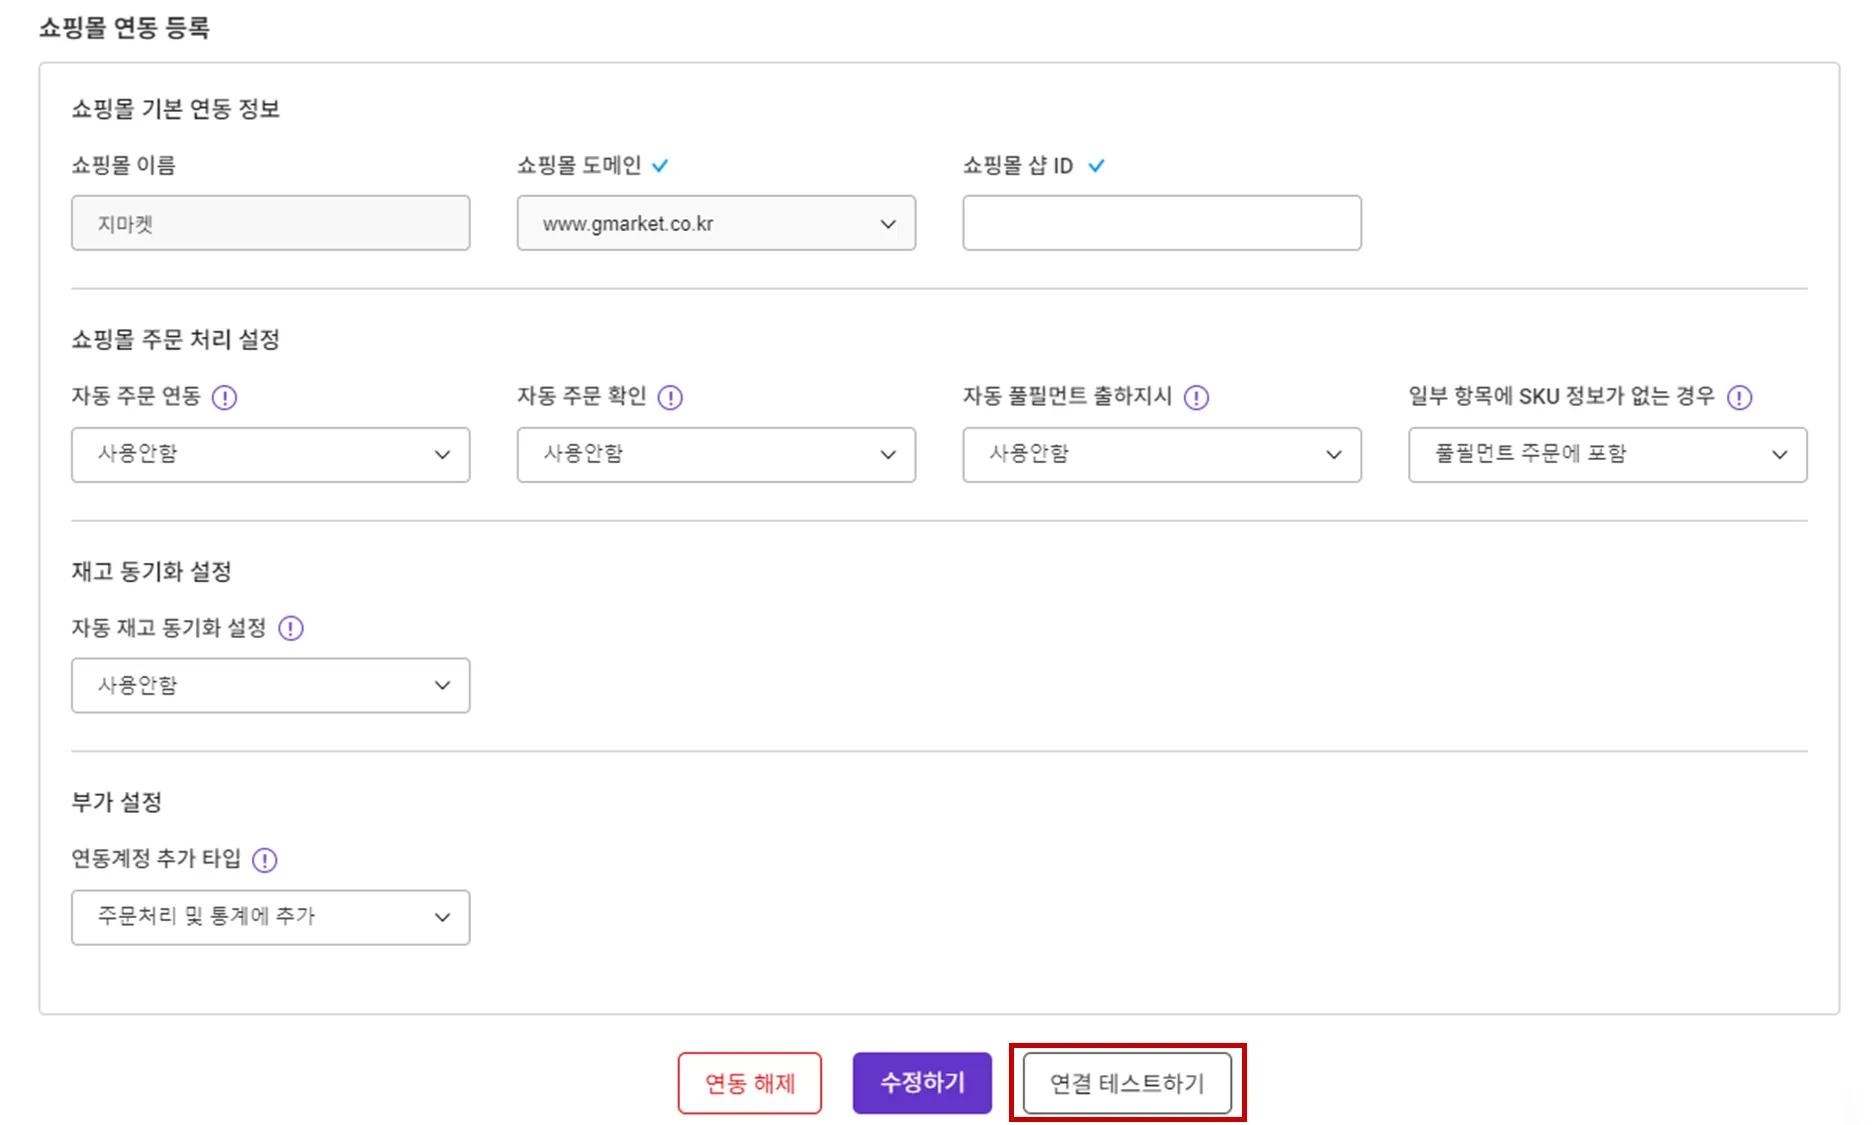Screen dimensions: 1876x1125
Task: Expand the 자동 재고 동기화 설정 dropdown
Action: (x=270, y=686)
